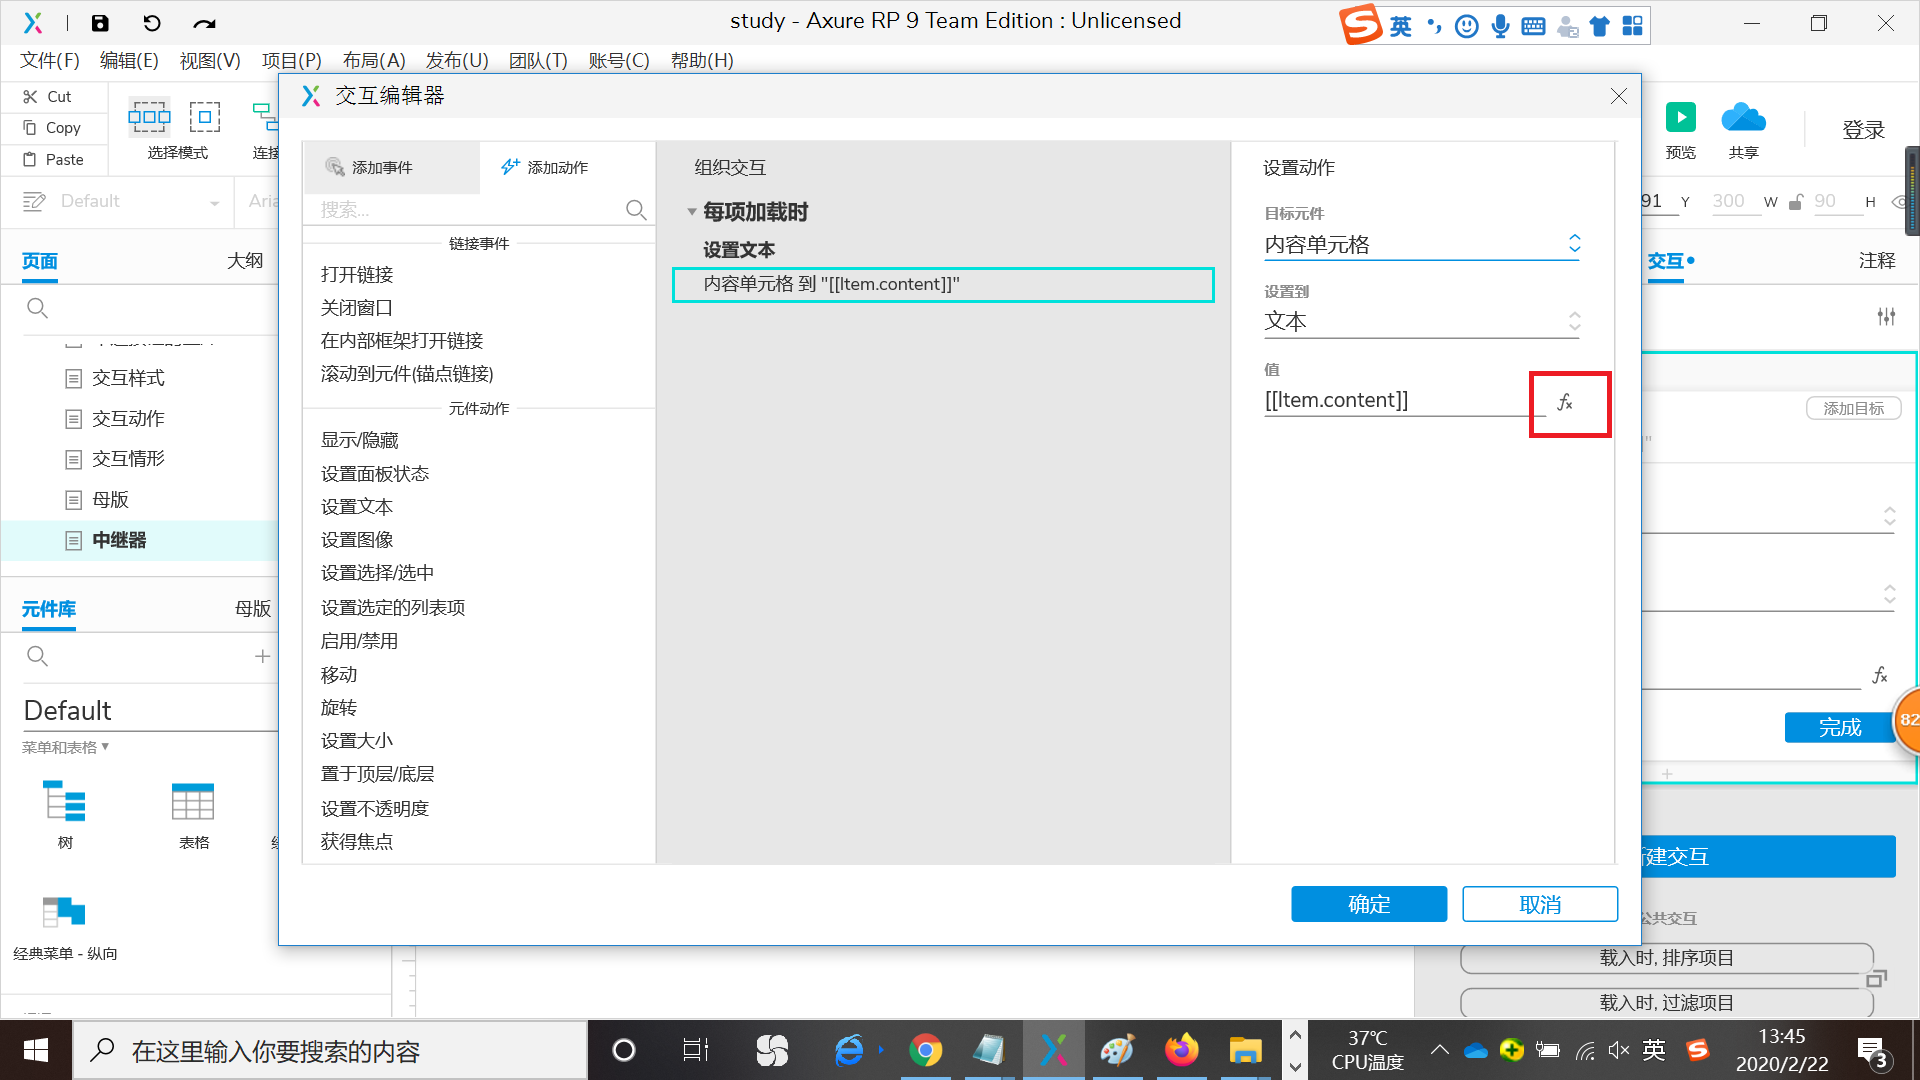Click the 取消 (Cancel) button
The width and height of the screenshot is (1920, 1080).
[1540, 903]
